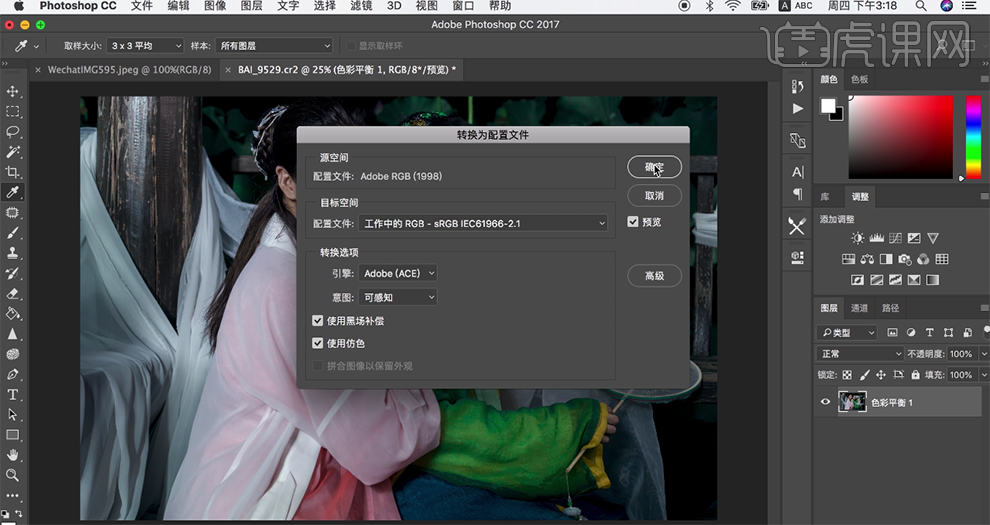The height and width of the screenshot is (525, 990).
Task: Select the Path Selection tool
Action: [13, 415]
